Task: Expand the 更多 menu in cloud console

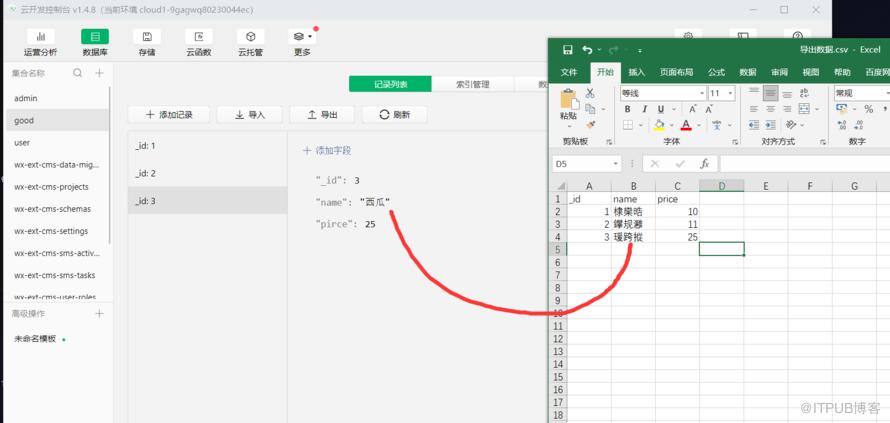Action: 302,43
